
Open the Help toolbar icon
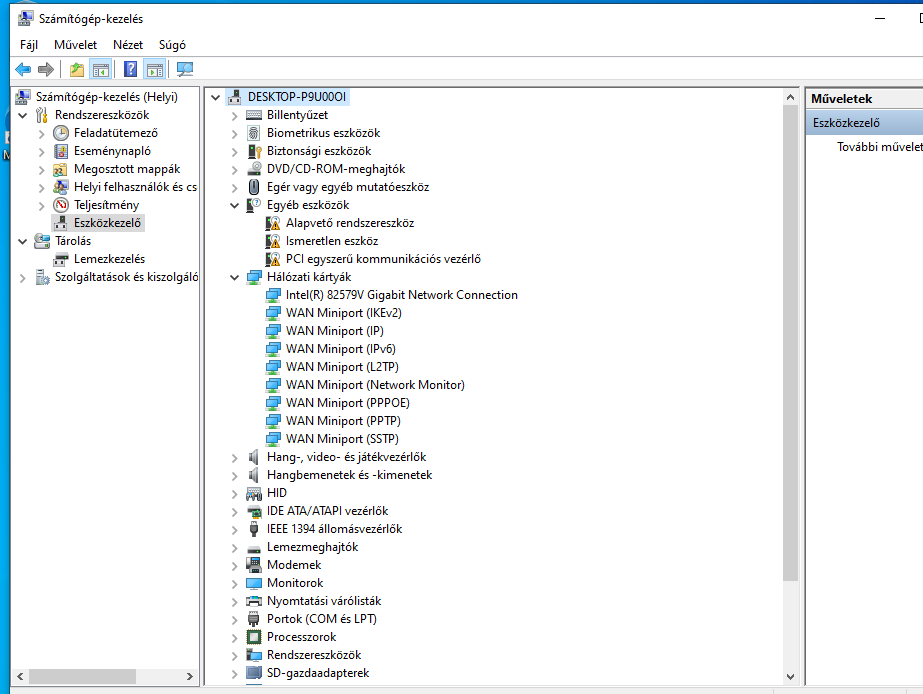click(131, 69)
